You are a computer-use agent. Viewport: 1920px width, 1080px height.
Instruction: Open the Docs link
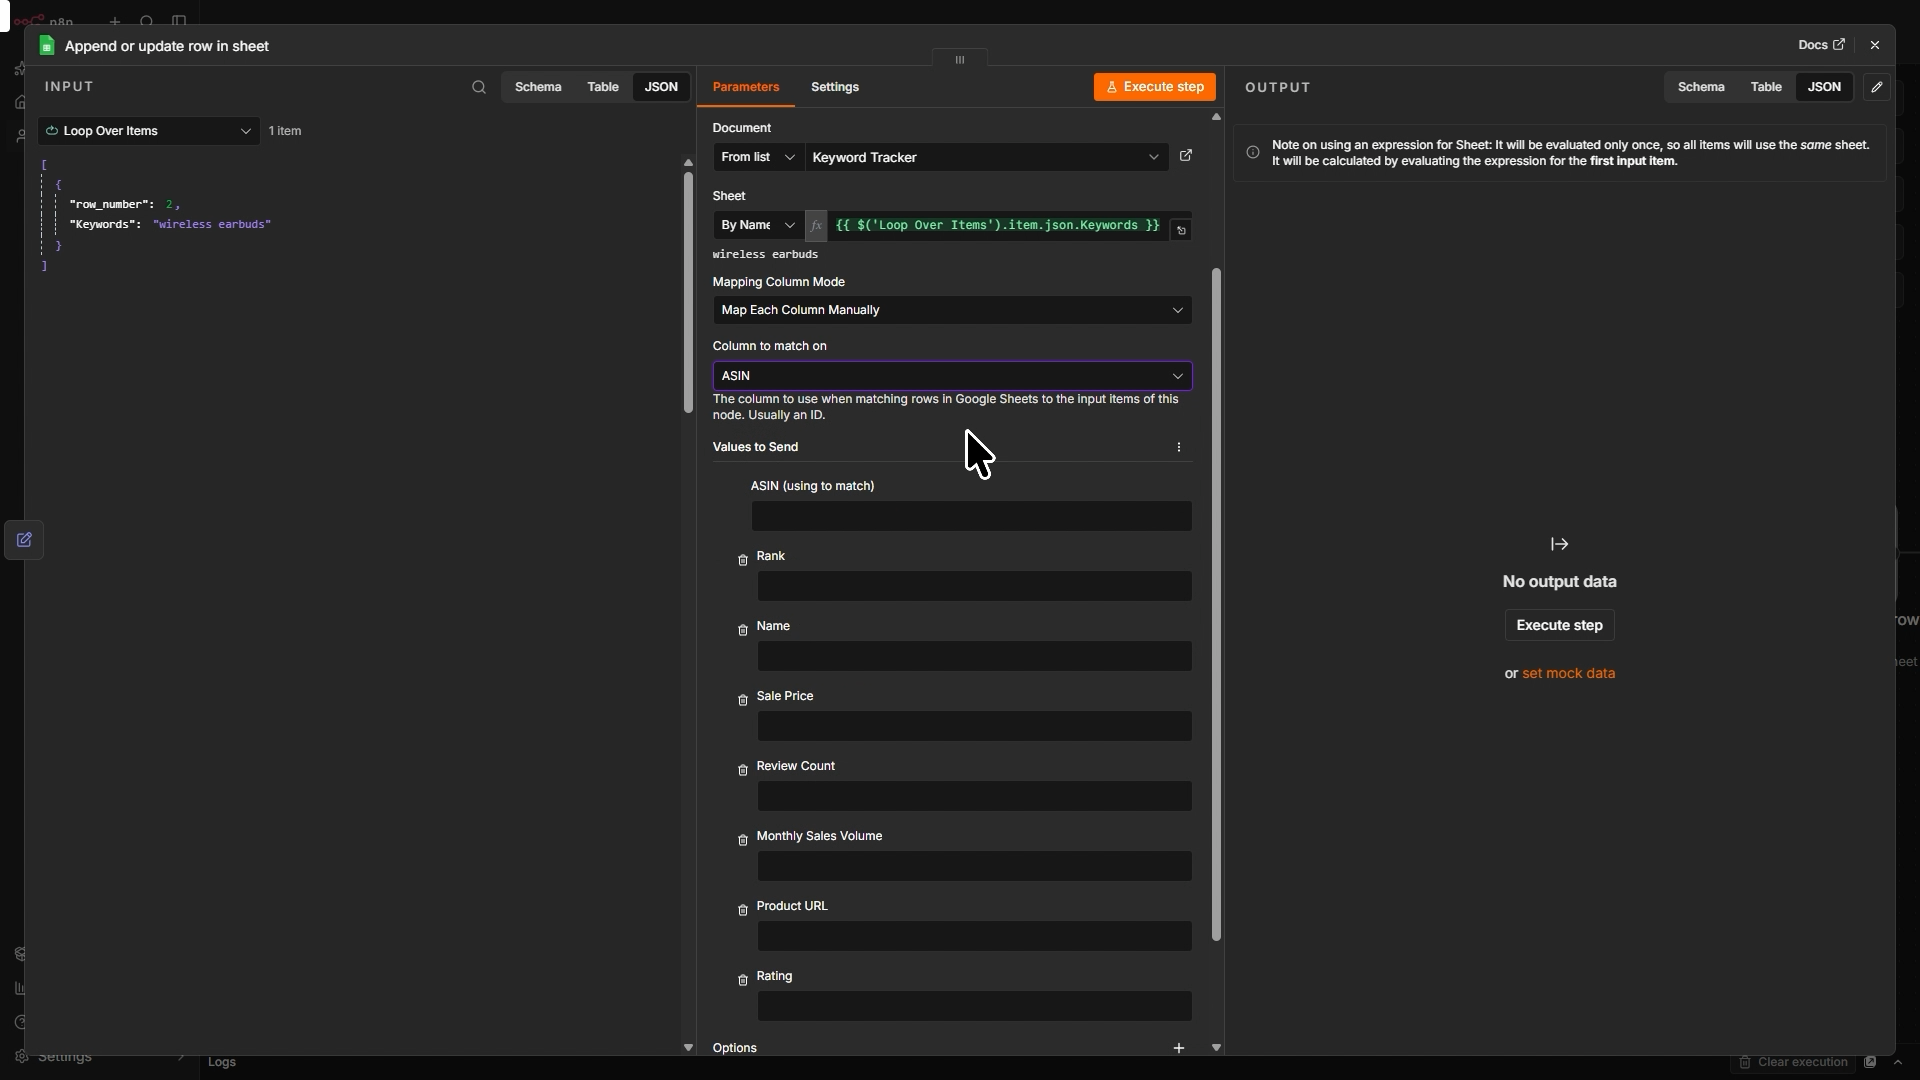(x=1821, y=45)
